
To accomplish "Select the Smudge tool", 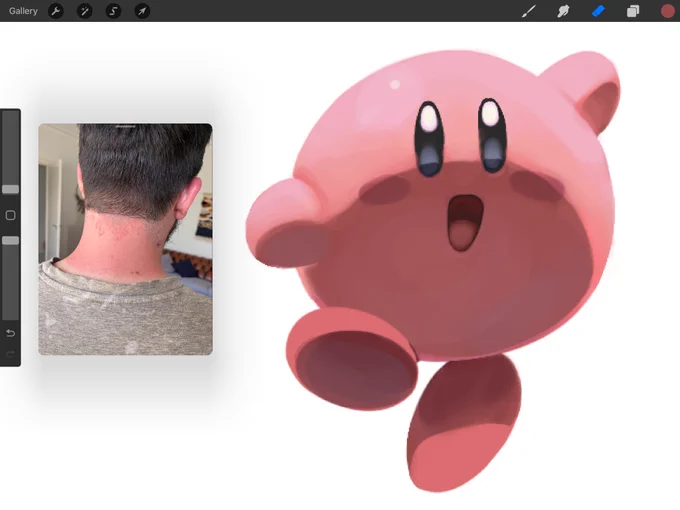I will tap(563, 11).
